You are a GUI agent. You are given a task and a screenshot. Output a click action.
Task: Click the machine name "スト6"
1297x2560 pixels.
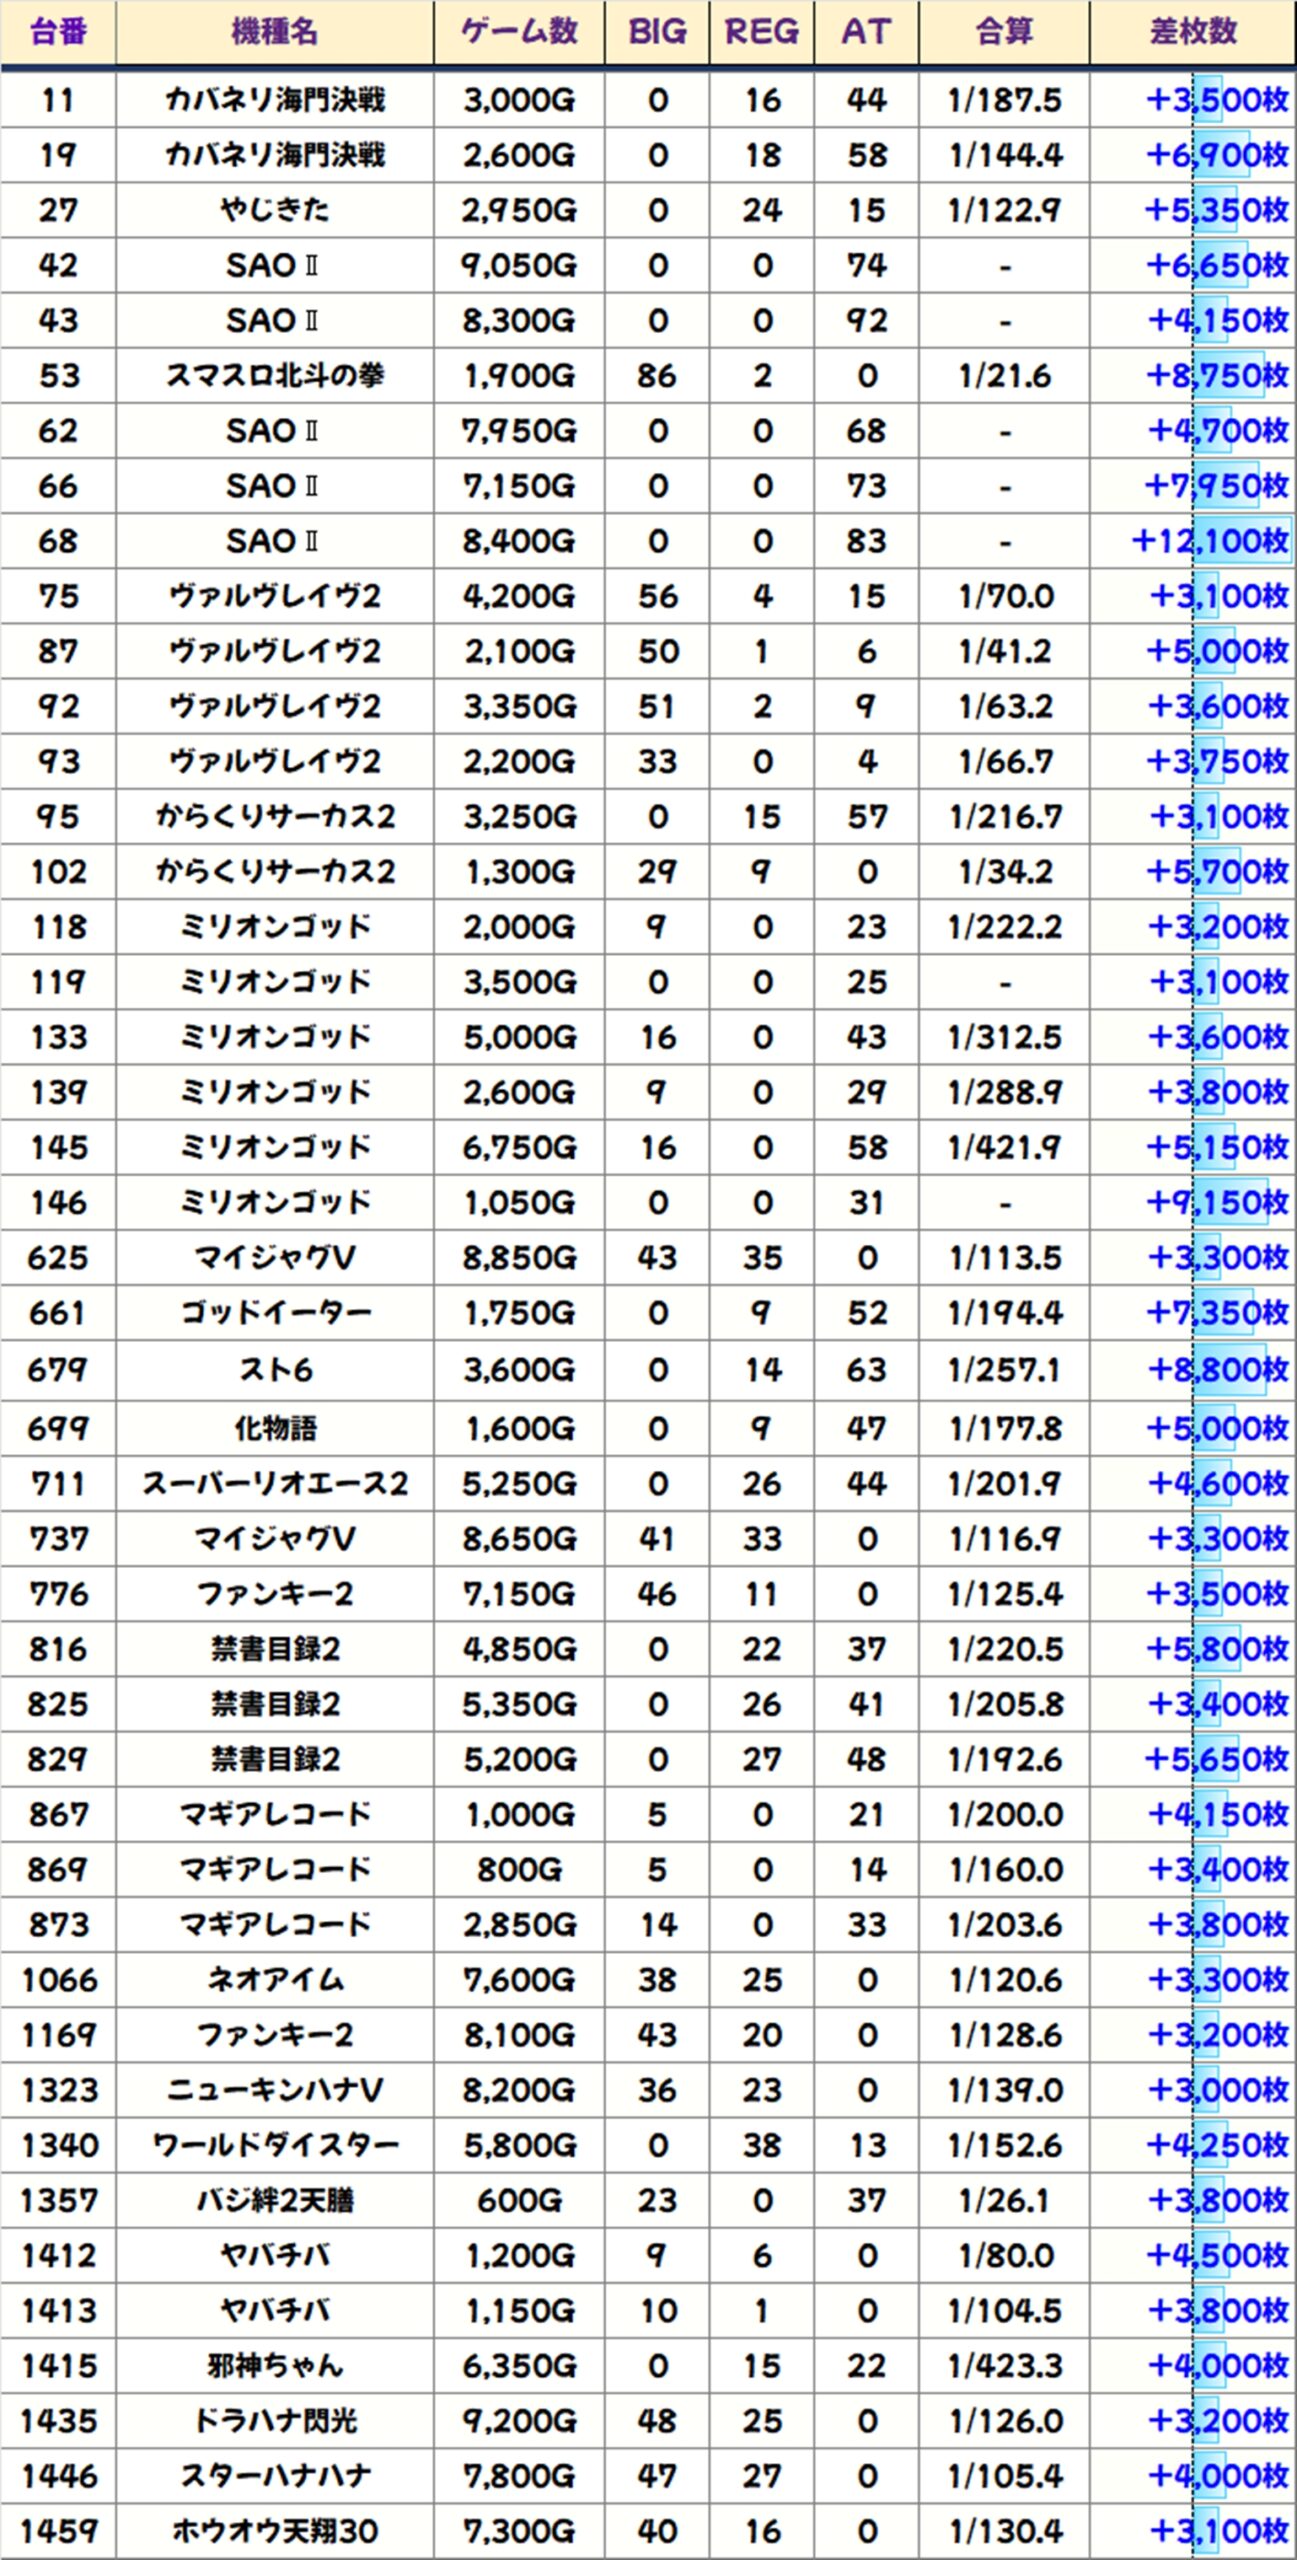[274, 1369]
